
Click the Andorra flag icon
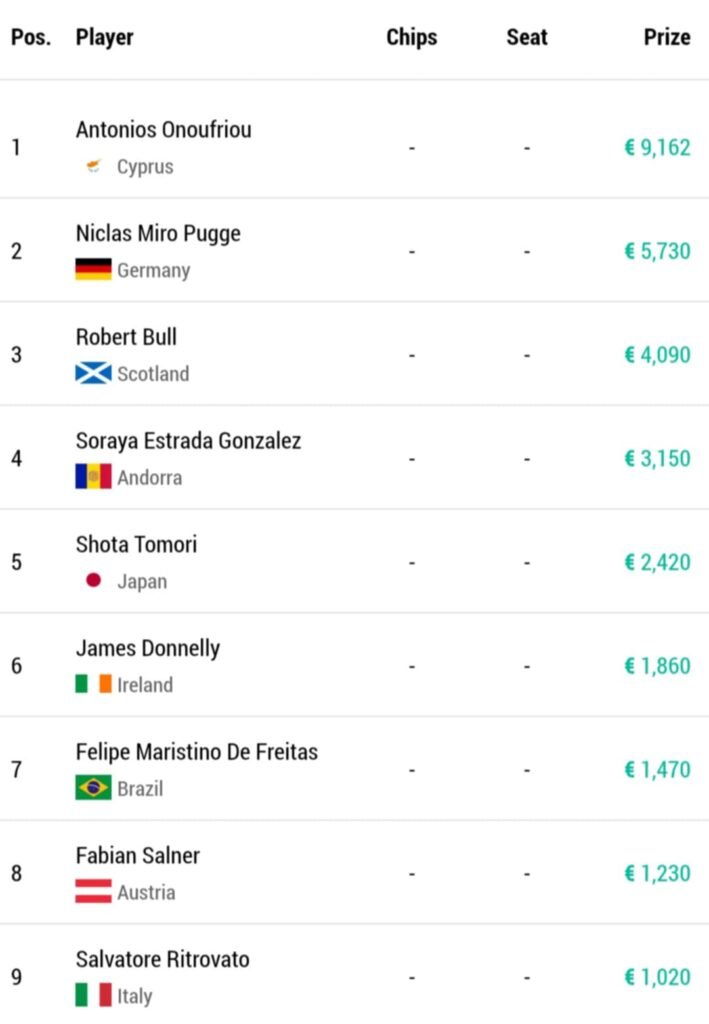click(93, 477)
